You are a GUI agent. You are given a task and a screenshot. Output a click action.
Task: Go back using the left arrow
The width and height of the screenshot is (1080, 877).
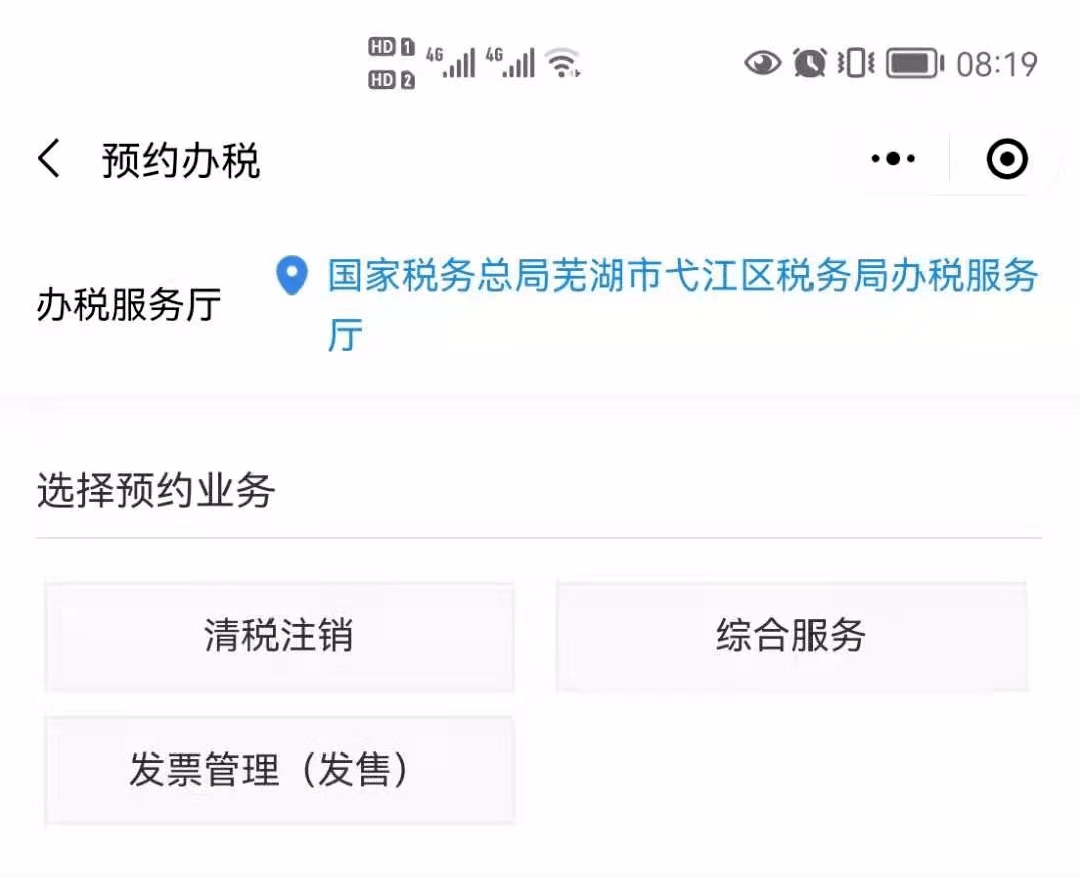tap(49, 159)
